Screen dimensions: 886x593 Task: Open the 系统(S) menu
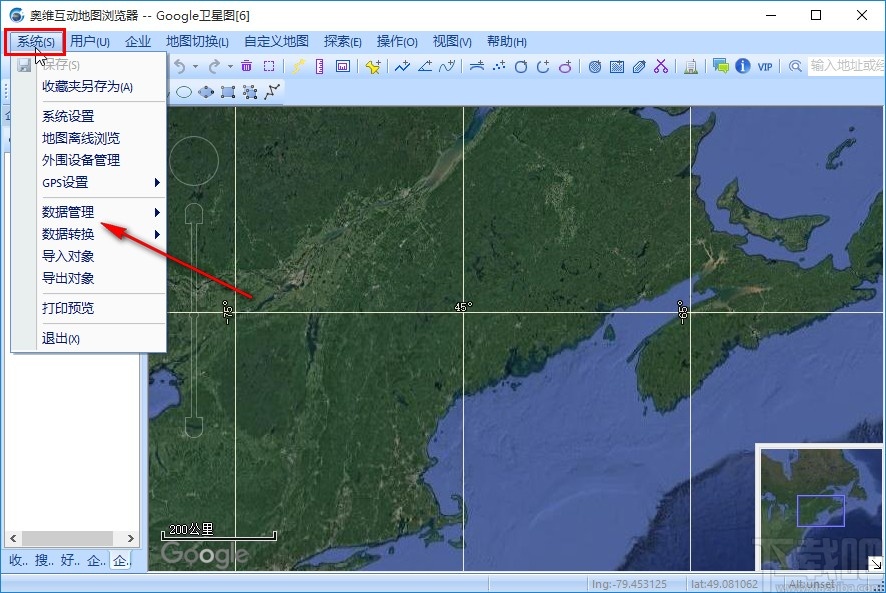tap(36, 42)
